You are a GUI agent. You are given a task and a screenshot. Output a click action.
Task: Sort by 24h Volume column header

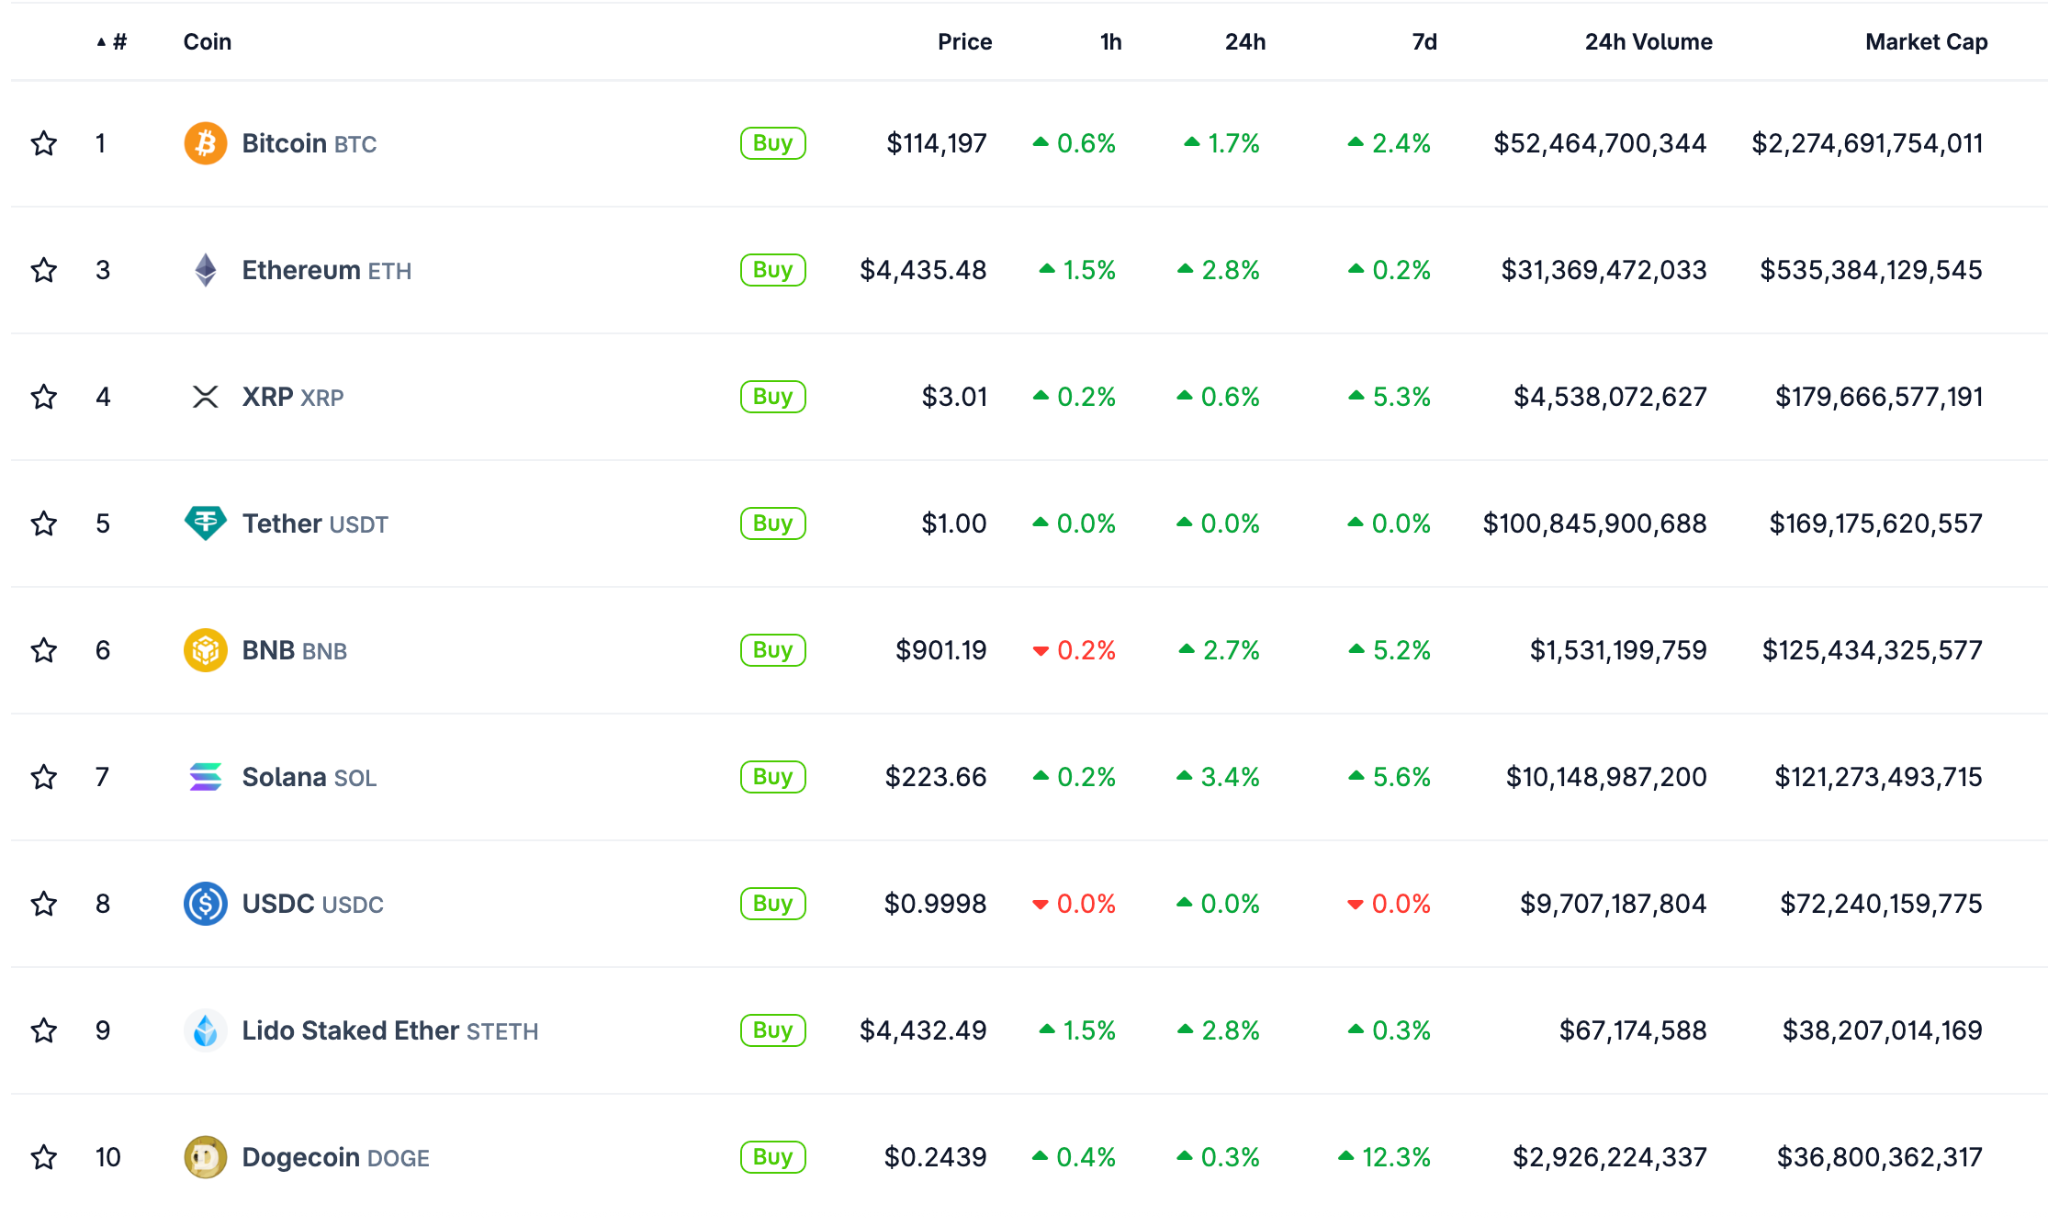click(x=1648, y=42)
